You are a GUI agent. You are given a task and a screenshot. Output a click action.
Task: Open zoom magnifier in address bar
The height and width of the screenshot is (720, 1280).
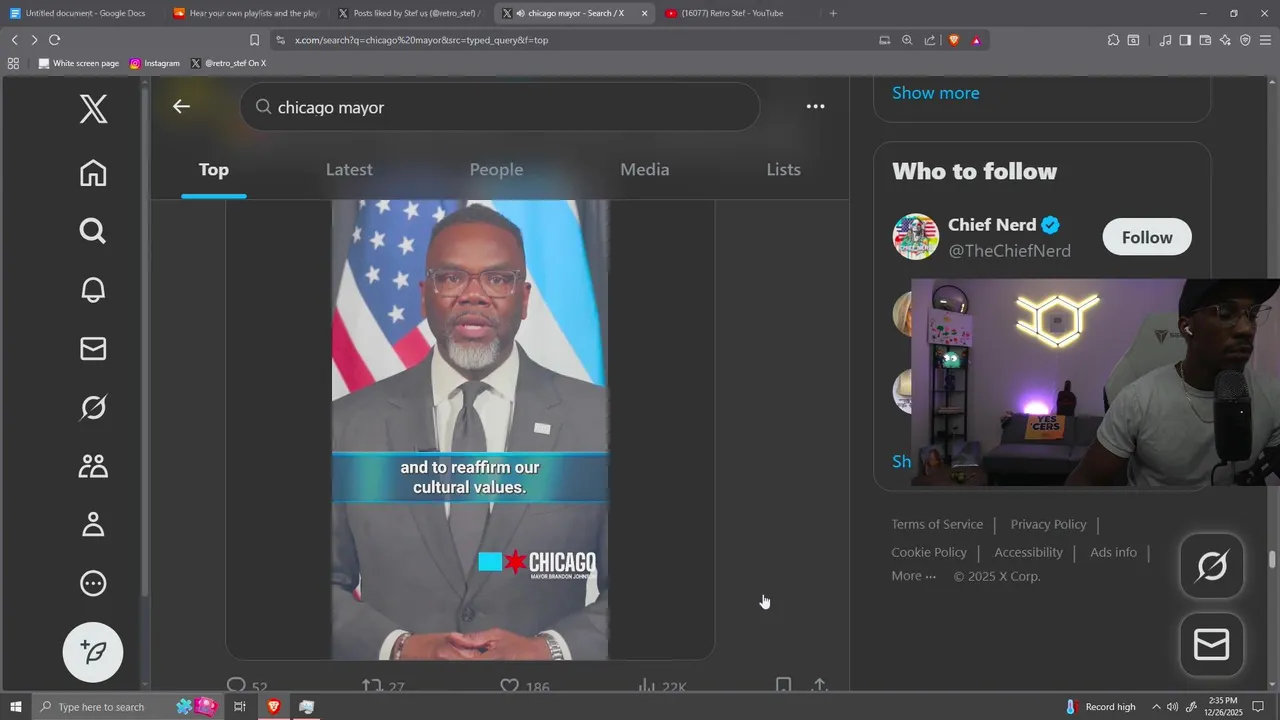[x=907, y=40]
